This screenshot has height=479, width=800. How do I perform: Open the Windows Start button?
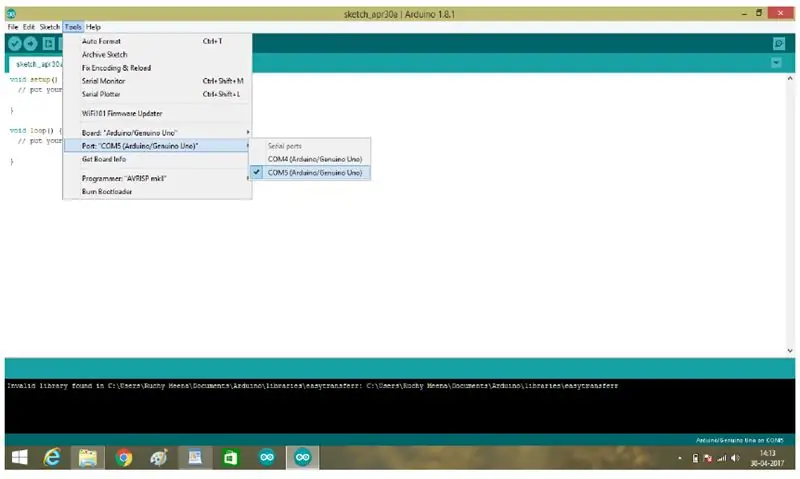19,458
